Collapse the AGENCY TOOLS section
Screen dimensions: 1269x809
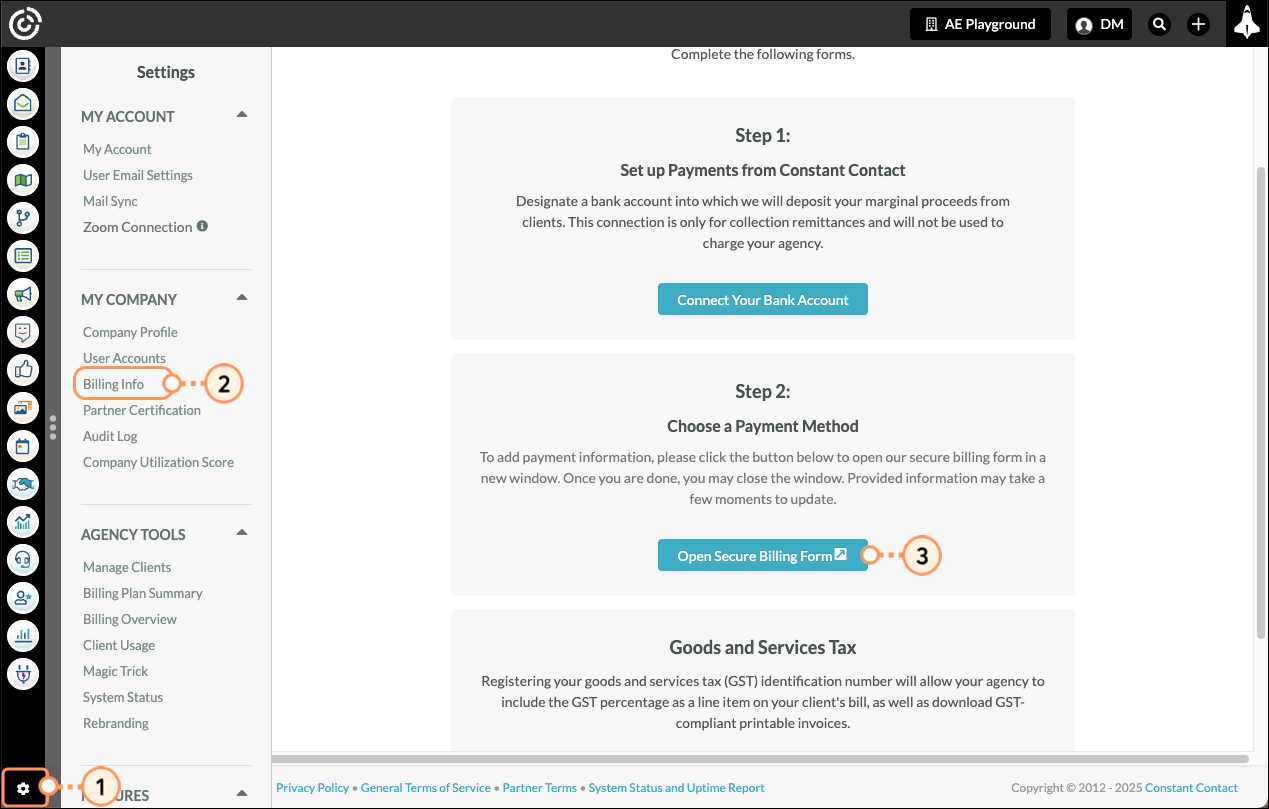(x=242, y=533)
